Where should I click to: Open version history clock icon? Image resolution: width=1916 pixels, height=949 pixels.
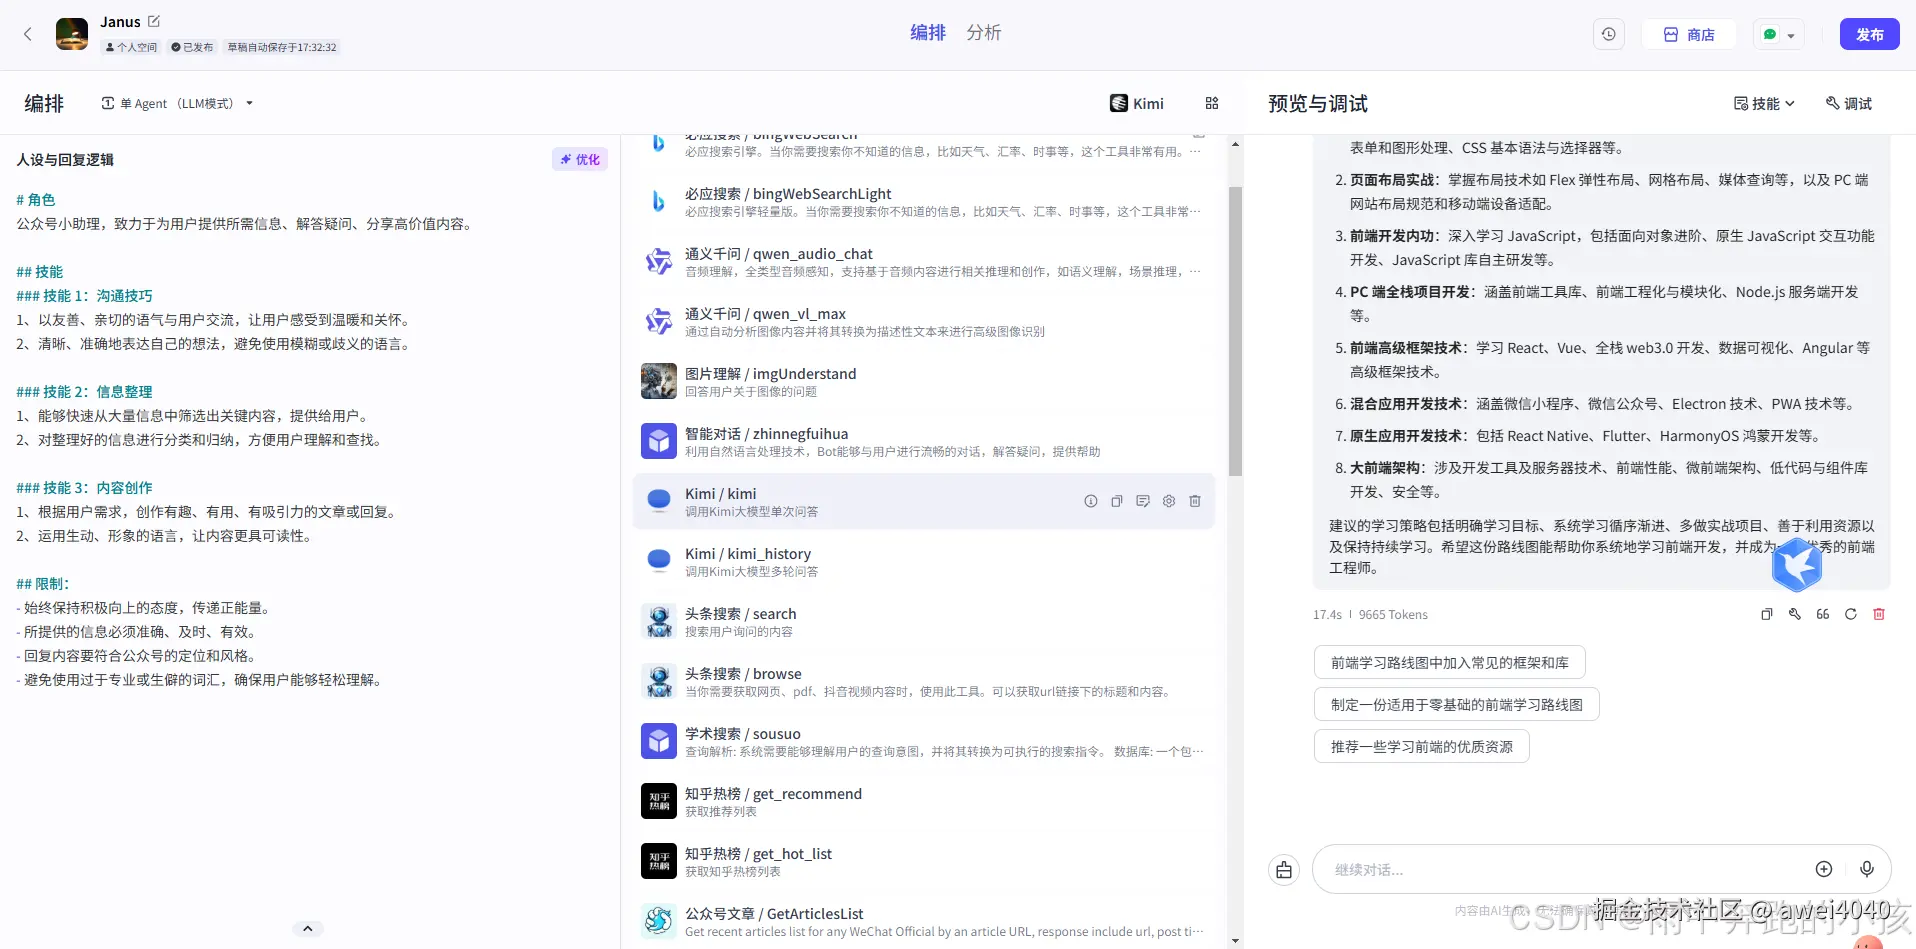click(1608, 34)
